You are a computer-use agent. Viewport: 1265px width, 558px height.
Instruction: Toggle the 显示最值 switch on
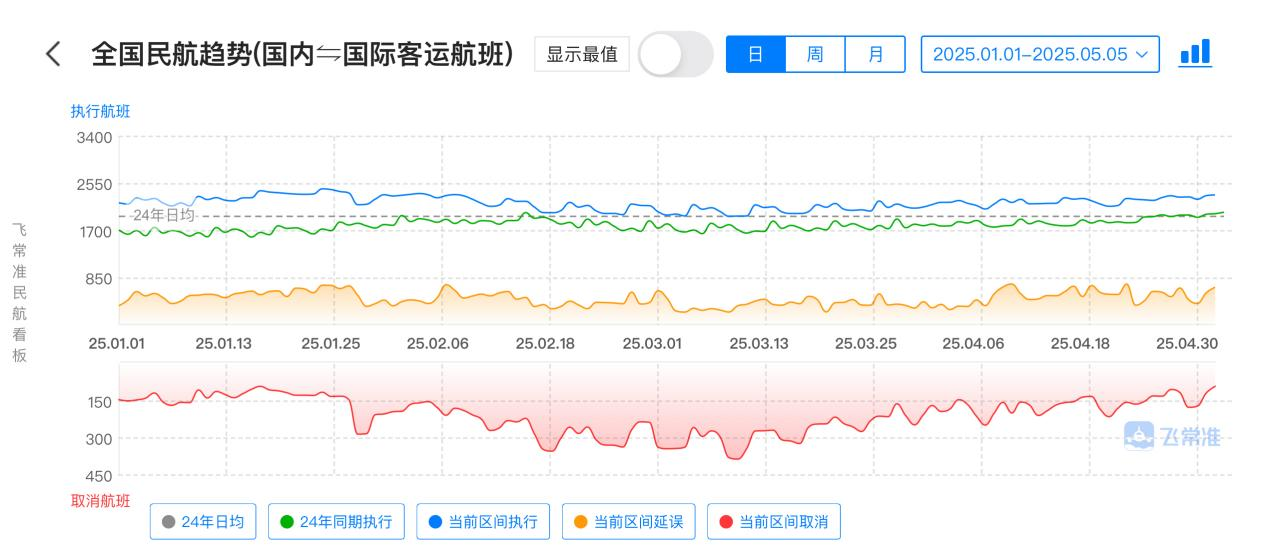(675, 54)
